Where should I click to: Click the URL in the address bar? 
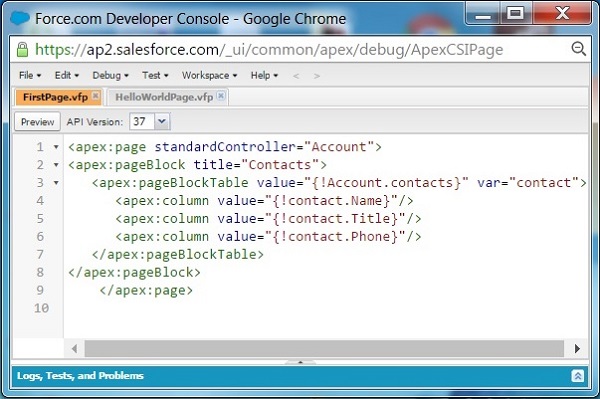point(269,50)
